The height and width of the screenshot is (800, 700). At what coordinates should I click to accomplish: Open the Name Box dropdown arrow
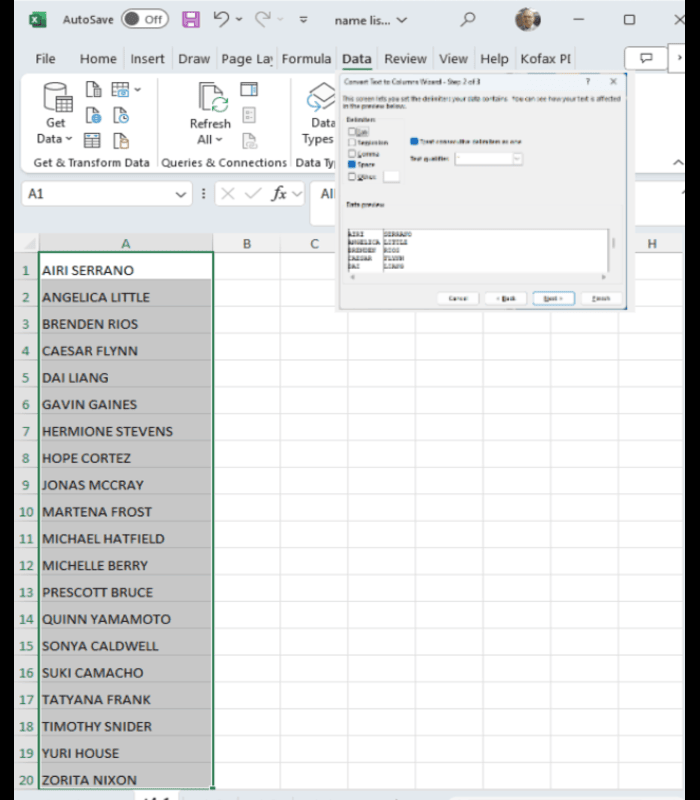(x=181, y=194)
